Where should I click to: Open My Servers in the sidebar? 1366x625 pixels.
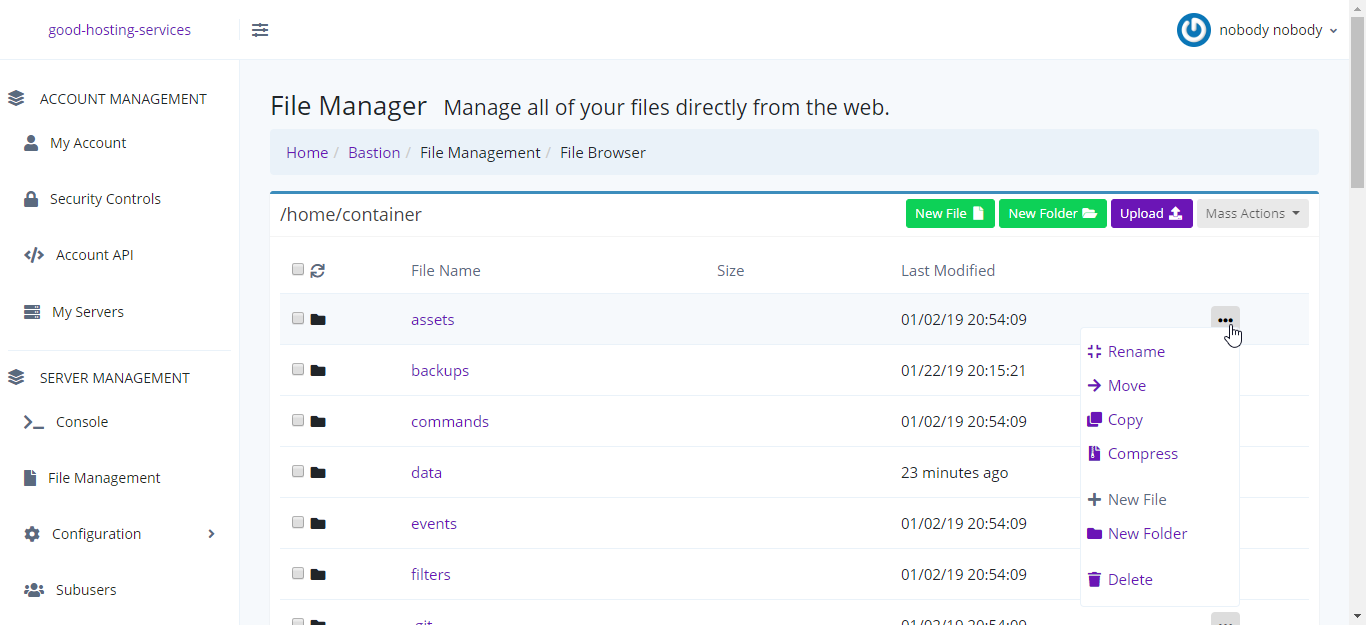coord(88,312)
